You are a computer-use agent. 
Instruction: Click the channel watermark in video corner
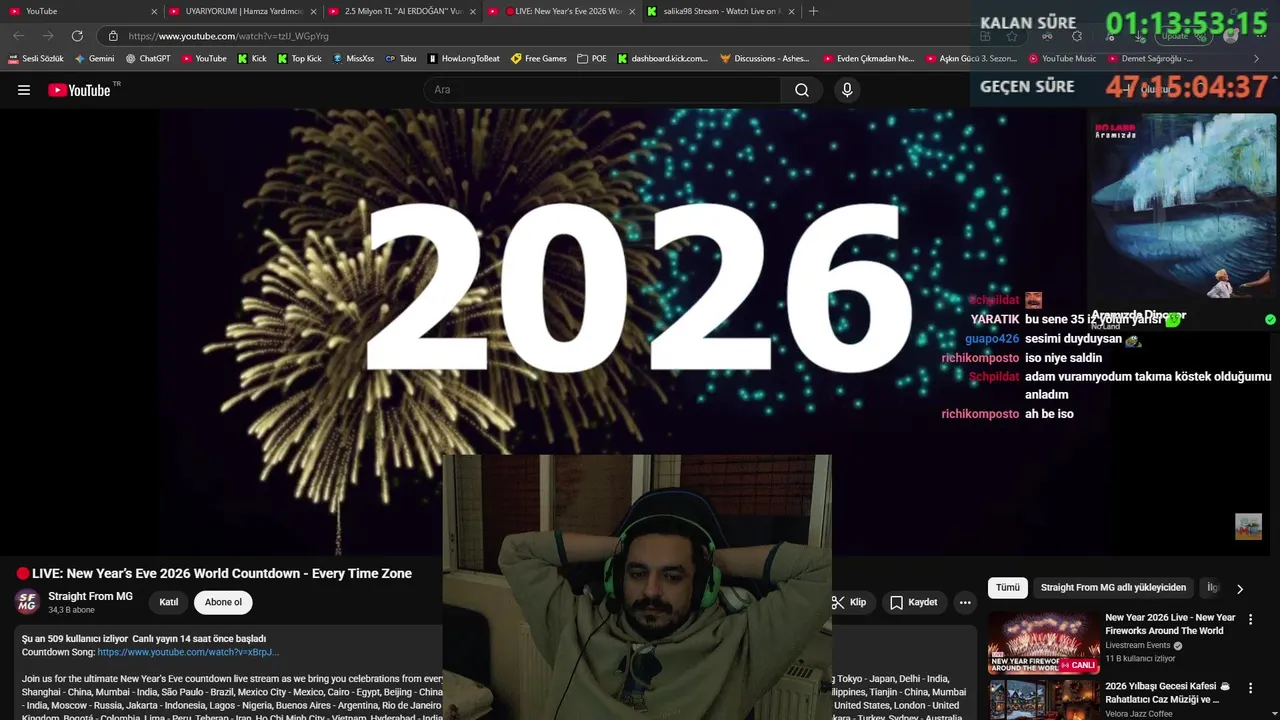point(1248,526)
